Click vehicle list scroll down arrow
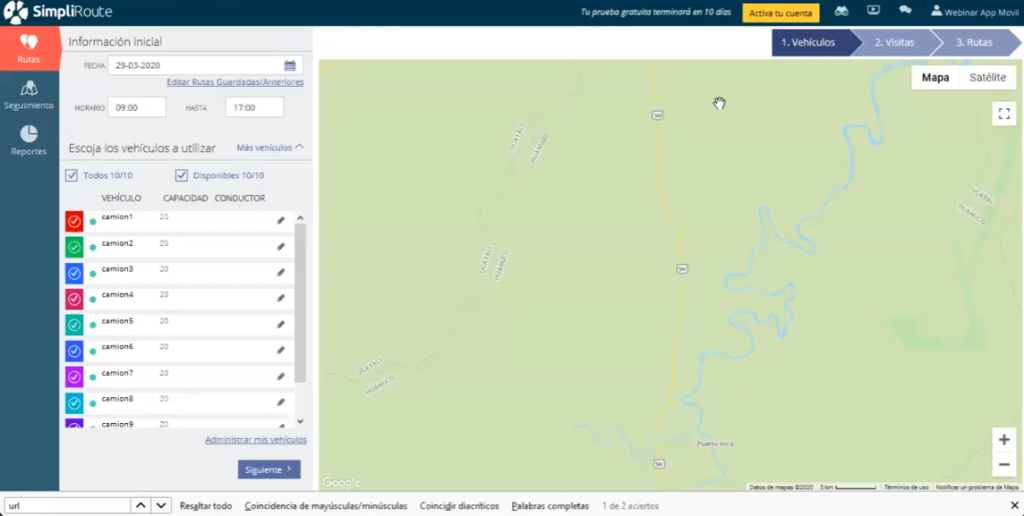Screen dimensions: 1024x516 (x=300, y=422)
